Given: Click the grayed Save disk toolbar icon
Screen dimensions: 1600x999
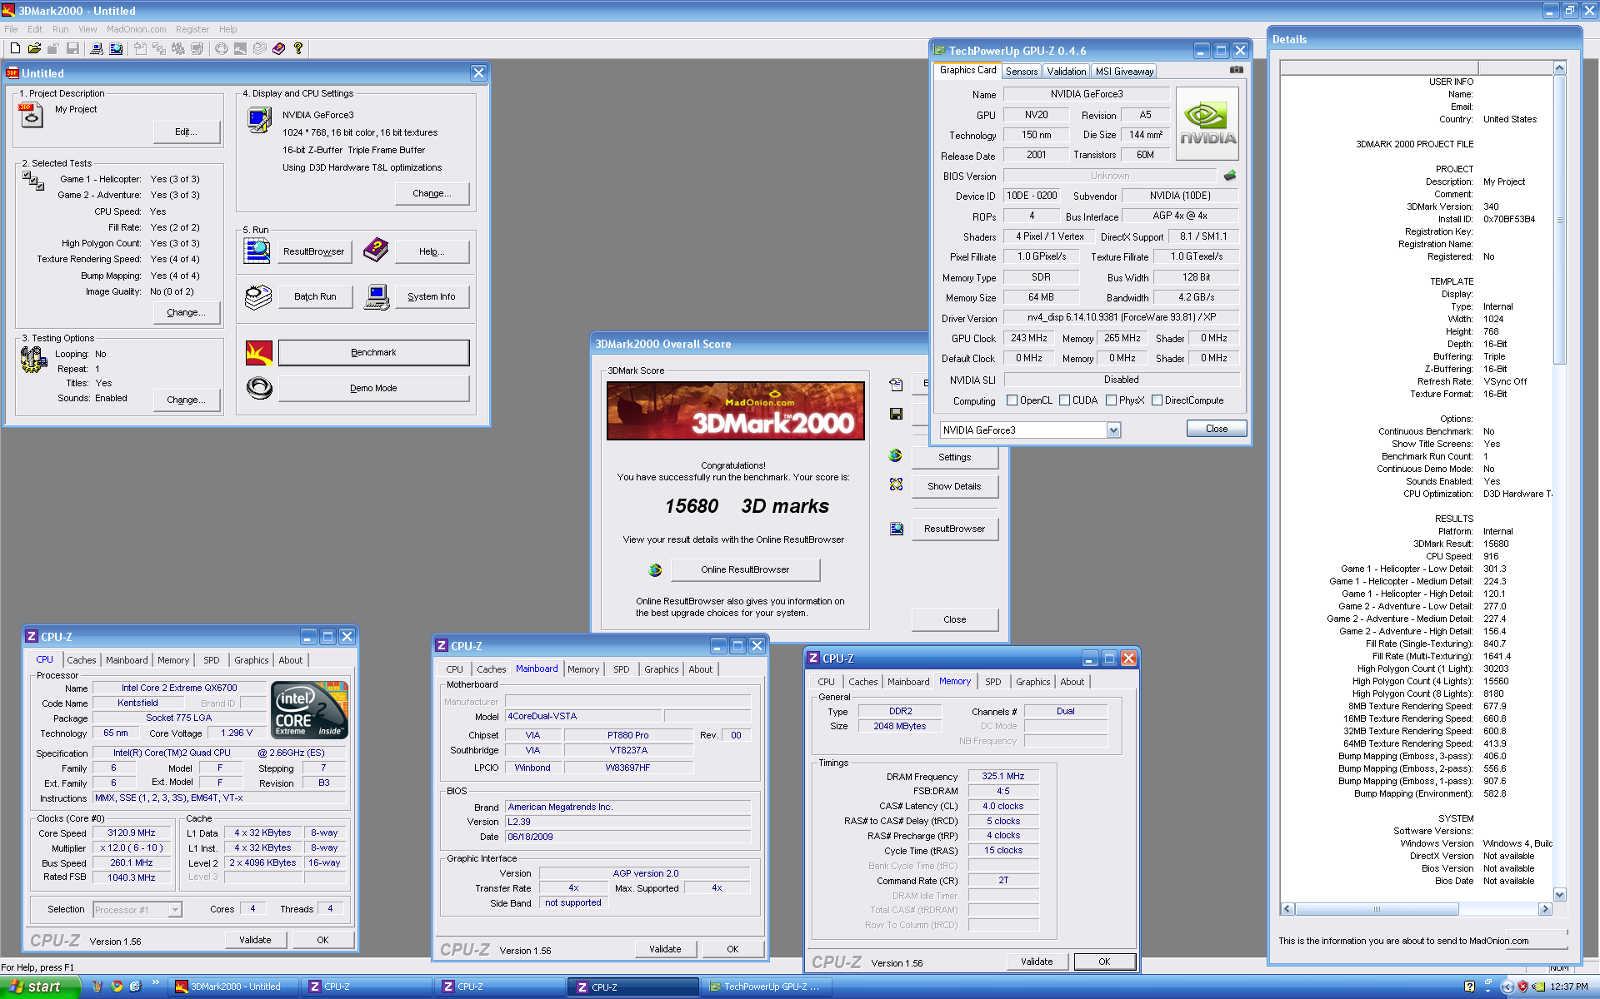Looking at the screenshot, I should [73, 48].
